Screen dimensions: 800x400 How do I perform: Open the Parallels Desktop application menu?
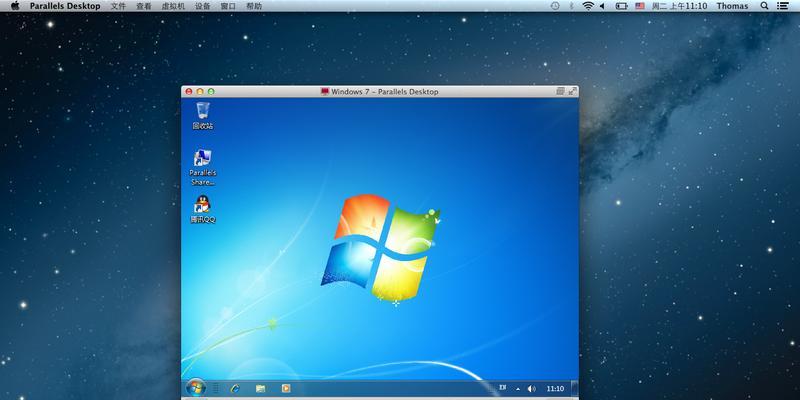(x=65, y=6)
